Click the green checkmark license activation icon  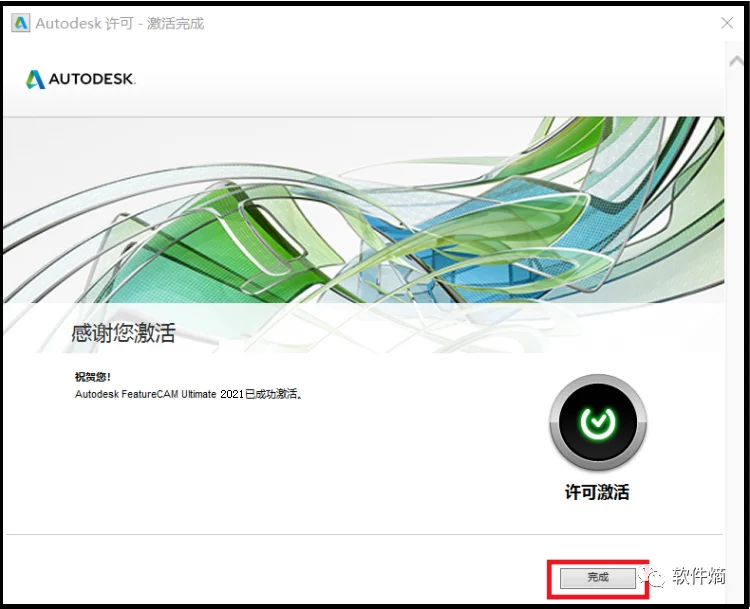(x=598, y=423)
